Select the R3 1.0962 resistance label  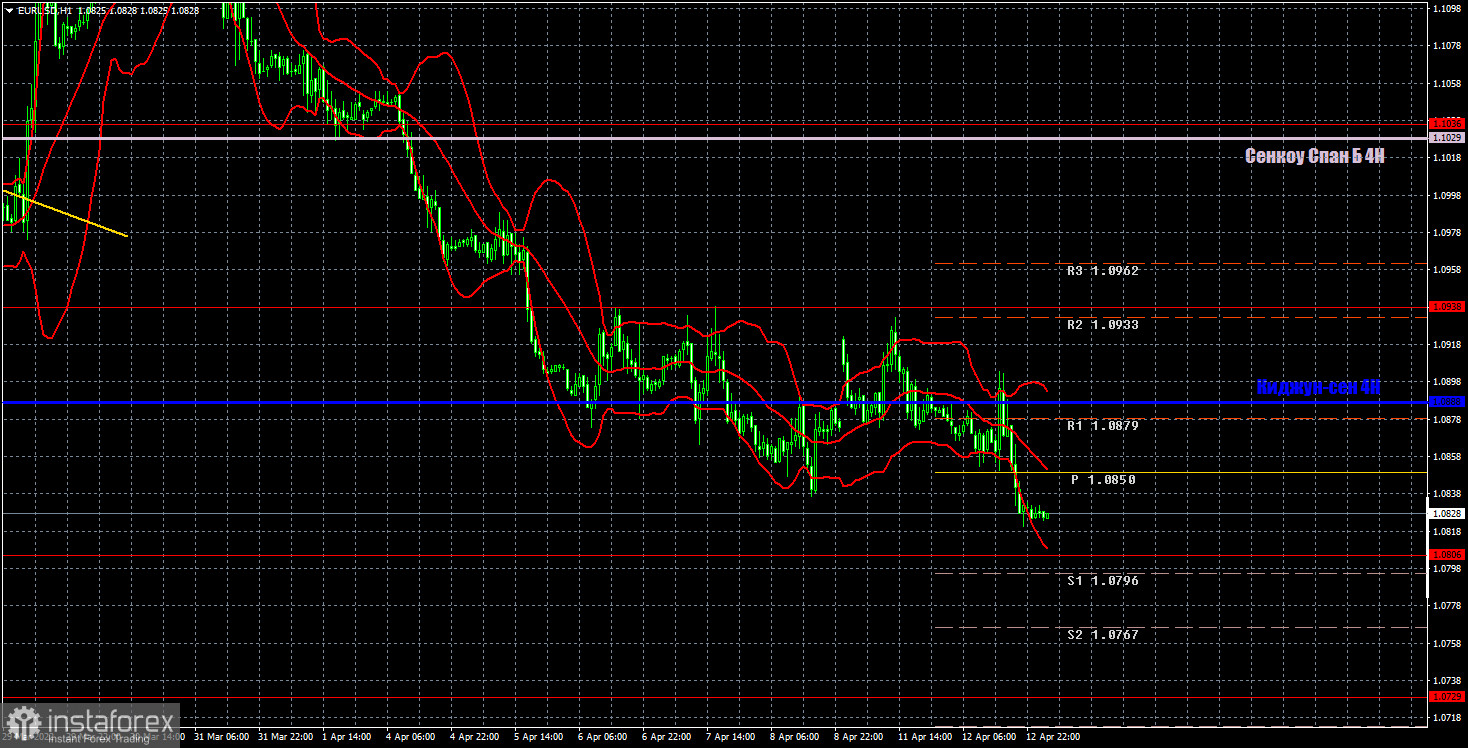coord(1103,271)
